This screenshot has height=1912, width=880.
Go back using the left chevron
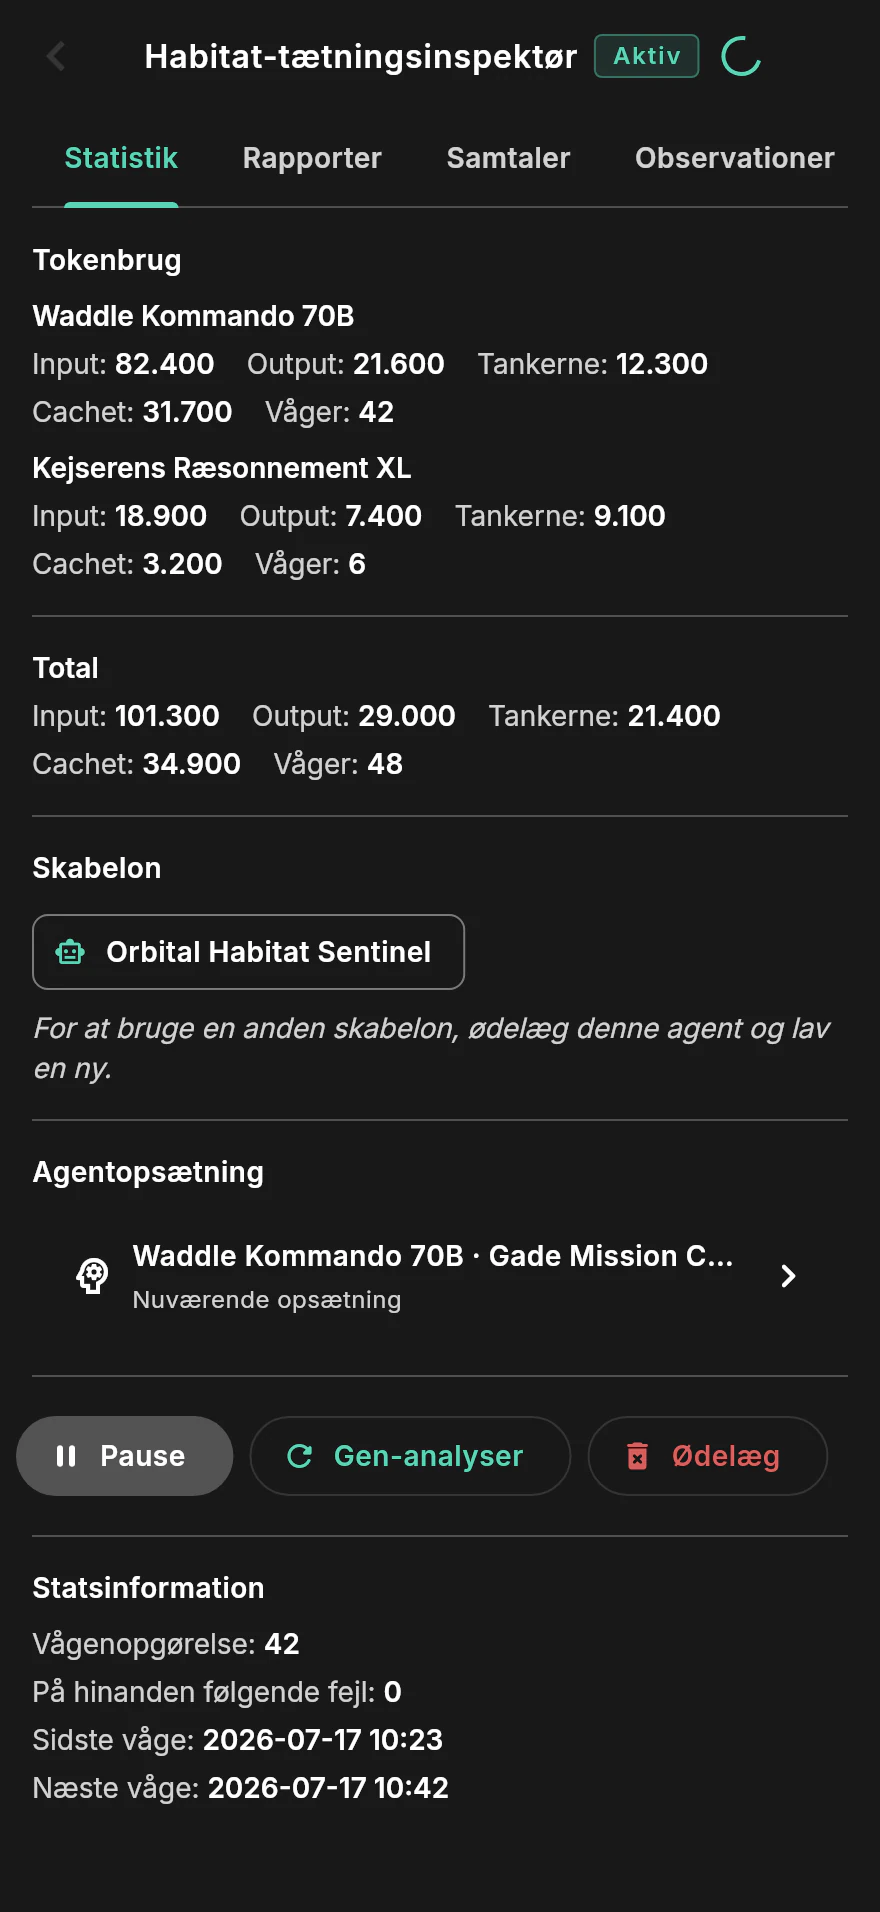[56, 56]
